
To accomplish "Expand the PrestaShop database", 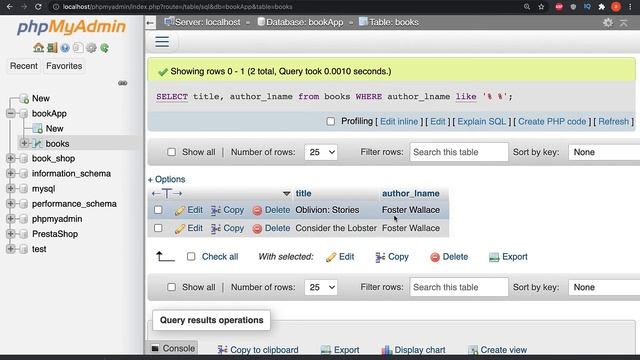I will [11, 234].
